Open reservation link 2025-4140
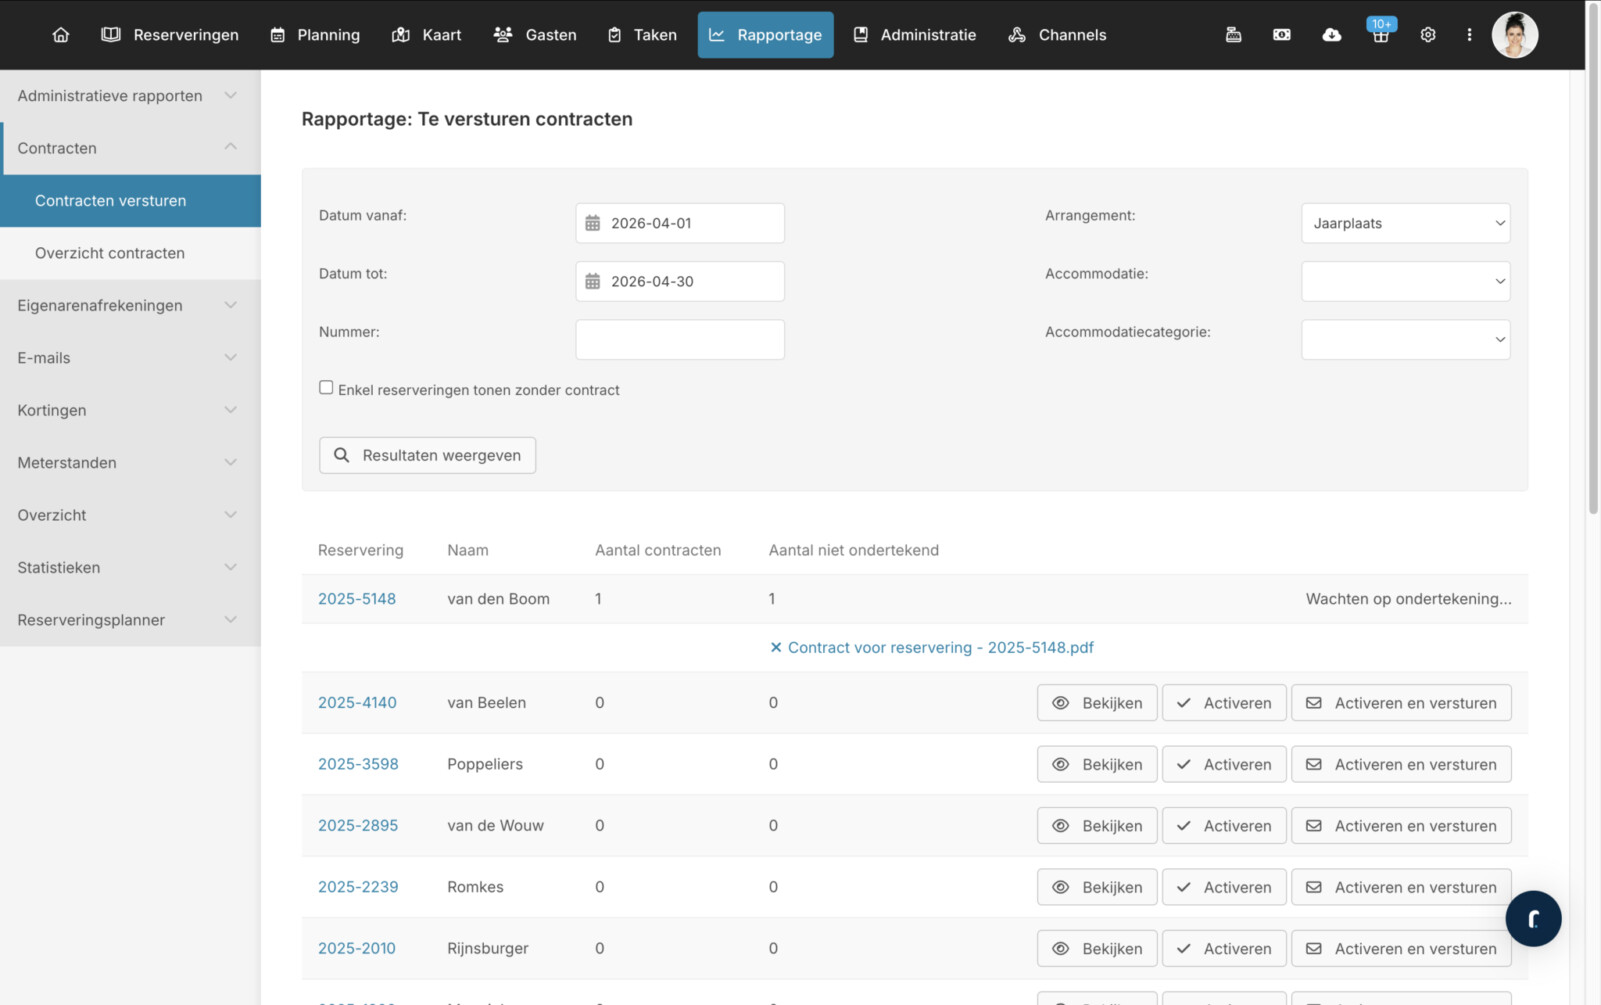Image resolution: width=1601 pixels, height=1005 pixels. pos(357,703)
